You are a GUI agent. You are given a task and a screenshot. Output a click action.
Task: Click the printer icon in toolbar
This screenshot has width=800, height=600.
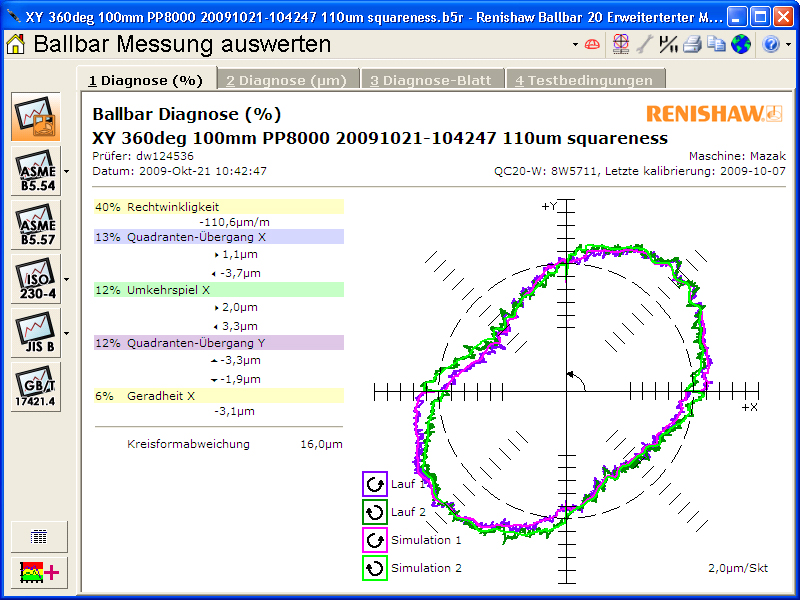(x=693, y=44)
